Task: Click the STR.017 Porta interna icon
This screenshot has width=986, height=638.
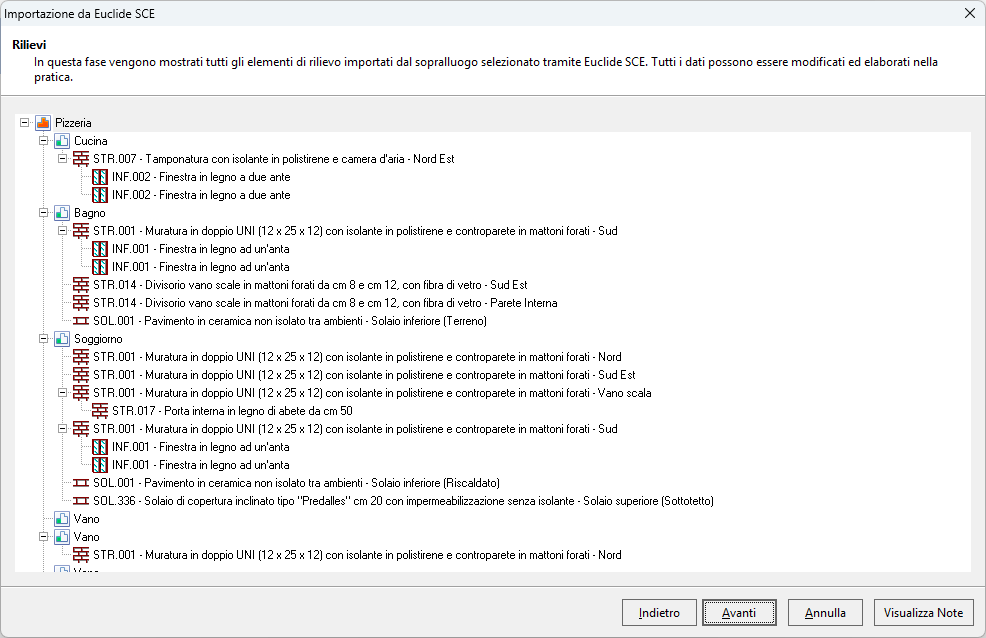Action: [x=100, y=411]
